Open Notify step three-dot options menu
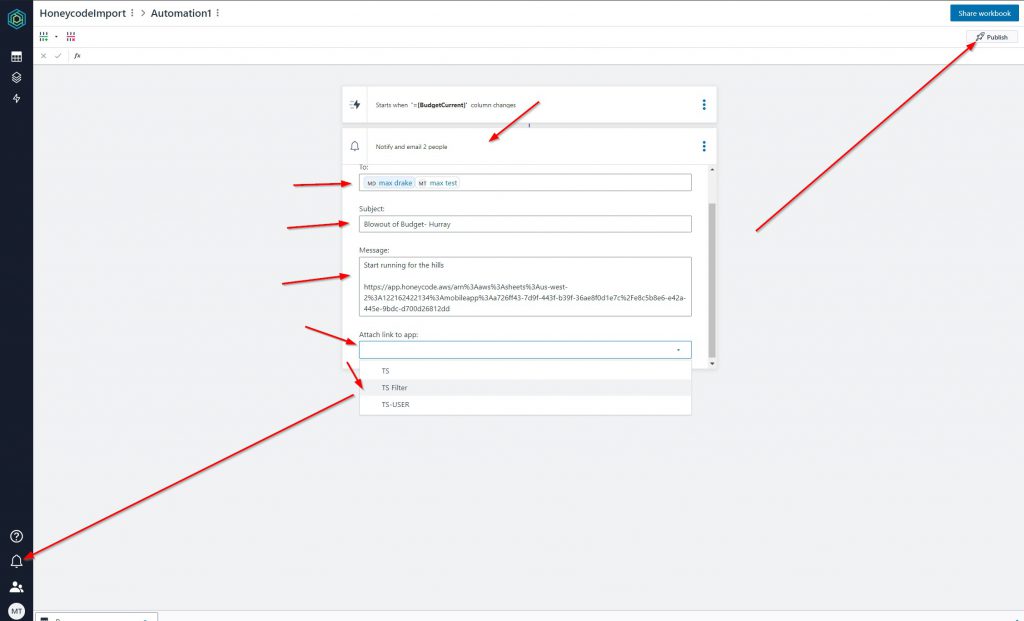The height and width of the screenshot is (621, 1024). click(x=704, y=146)
